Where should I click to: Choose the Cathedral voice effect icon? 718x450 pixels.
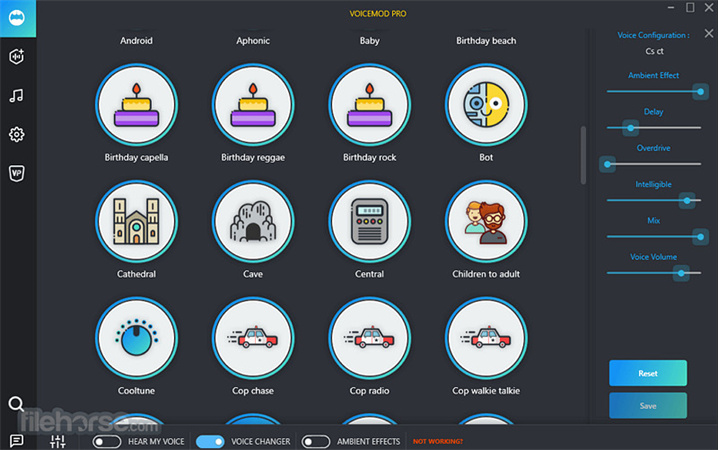pyautogui.click(x=136, y=222)
